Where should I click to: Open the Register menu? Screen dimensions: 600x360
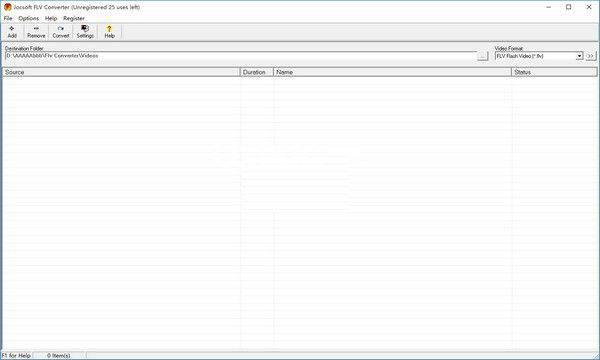tap(74, 18)
